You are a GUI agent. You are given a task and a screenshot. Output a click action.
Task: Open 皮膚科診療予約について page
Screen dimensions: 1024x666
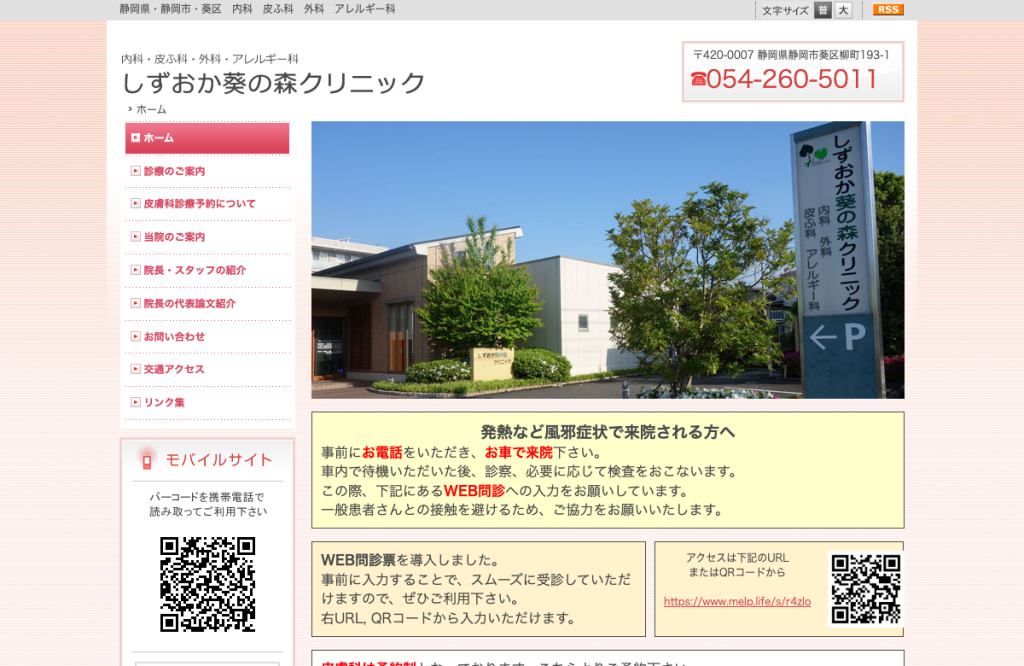[199, 204]
